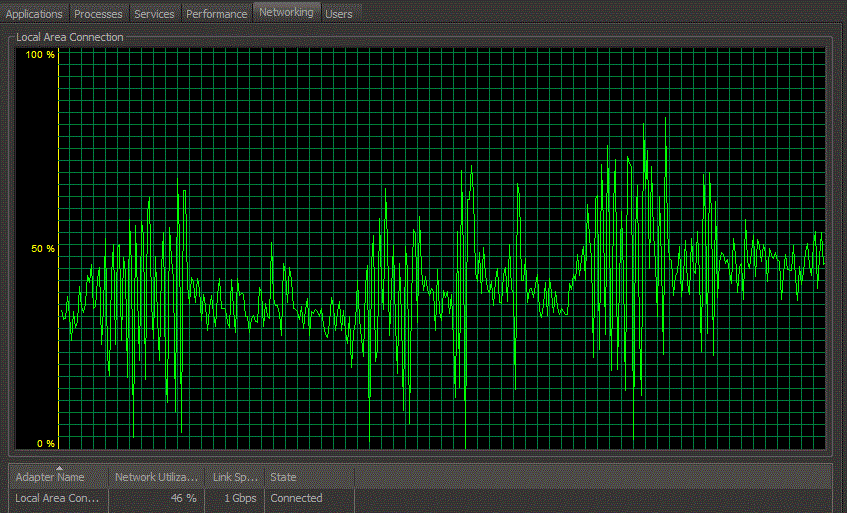
Task: Switch to the Applications tab
Action: (35, 14)
